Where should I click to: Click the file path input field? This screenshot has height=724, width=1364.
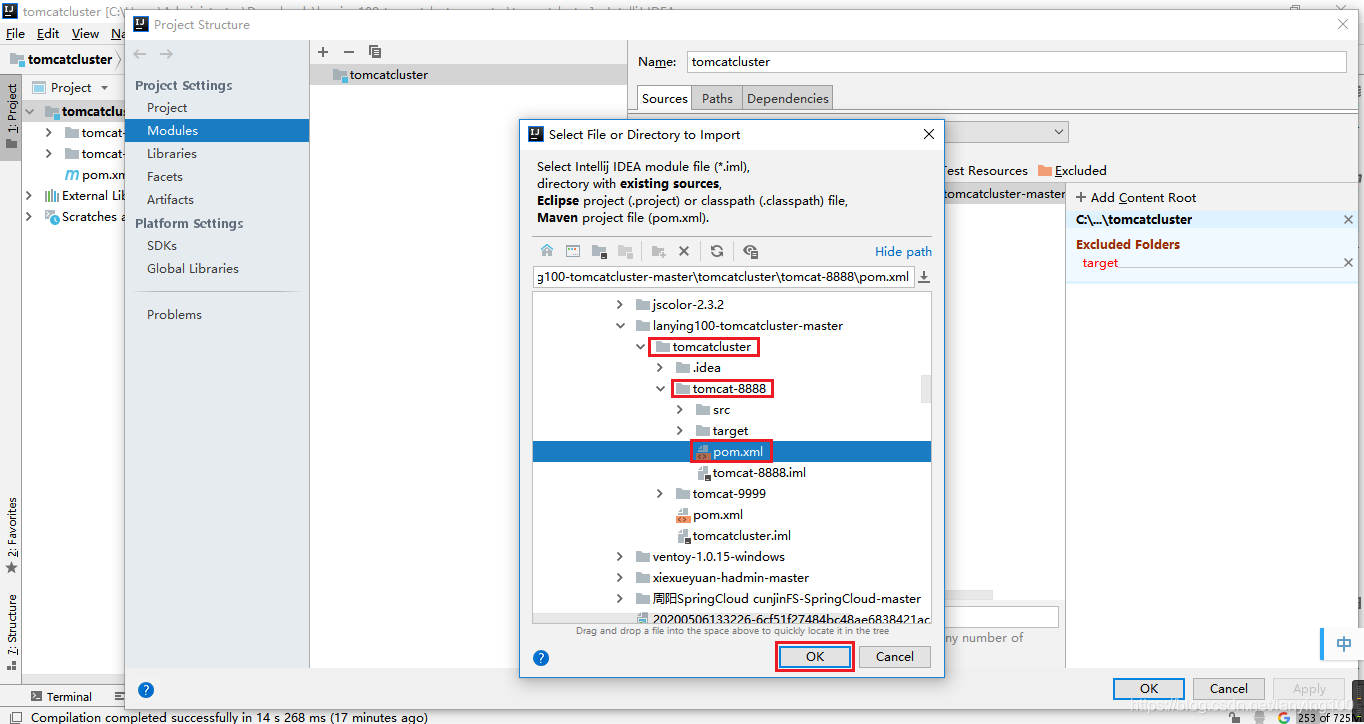pyautogui.click(x=724, y=277)
